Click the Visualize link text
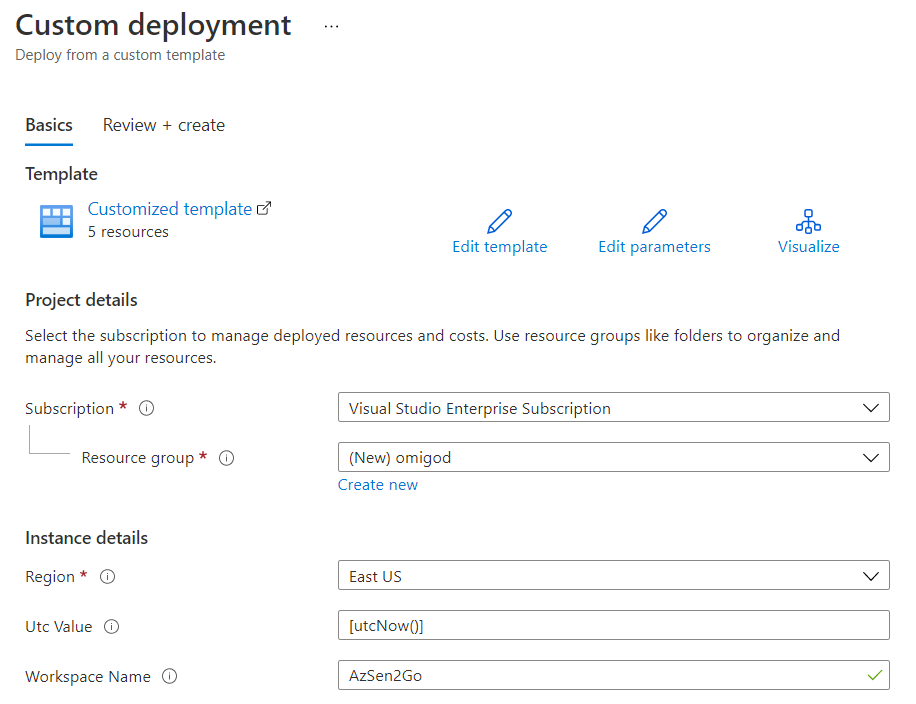Screen dimensions: 916x704 tap(809, 247)
